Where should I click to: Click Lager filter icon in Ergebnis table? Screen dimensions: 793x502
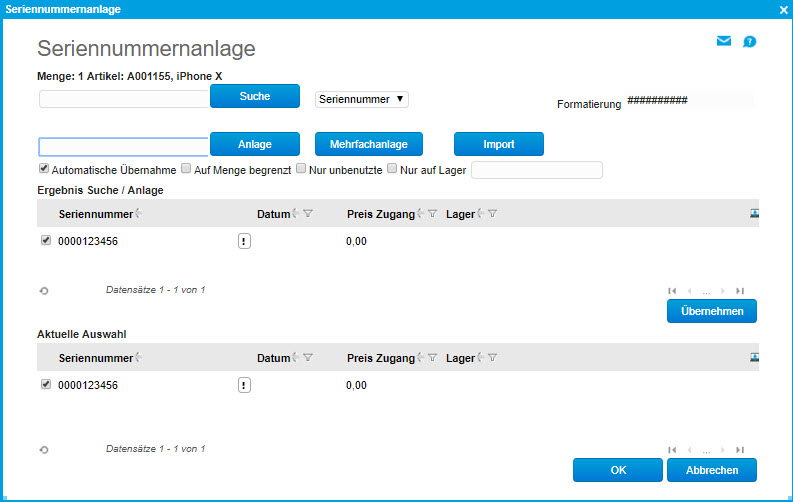click(x=492, y=213)
